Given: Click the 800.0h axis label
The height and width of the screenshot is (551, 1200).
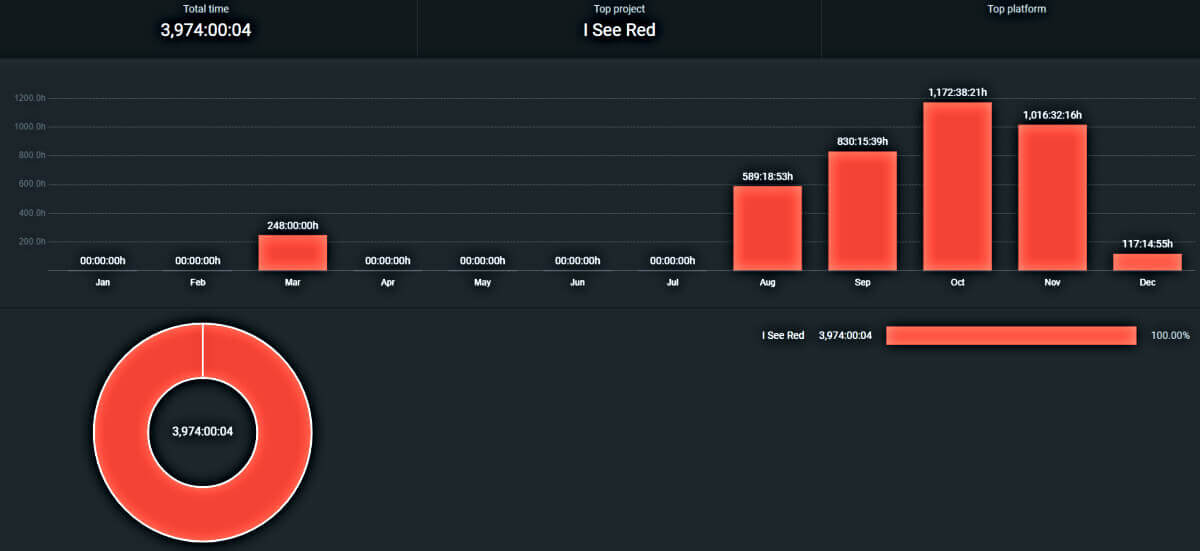Looking at the screenshot, I should (x=32, y=156).
